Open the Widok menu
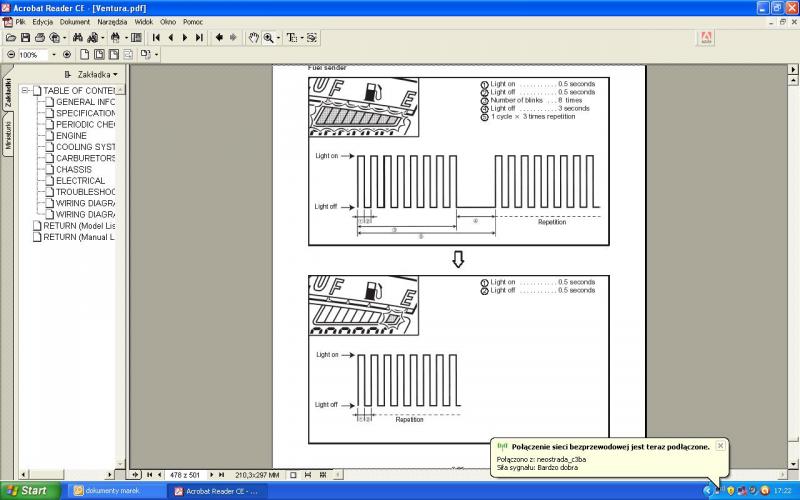The height and width of the screenshot is (500, 800). pyautogui.click(x=144, y=21)
